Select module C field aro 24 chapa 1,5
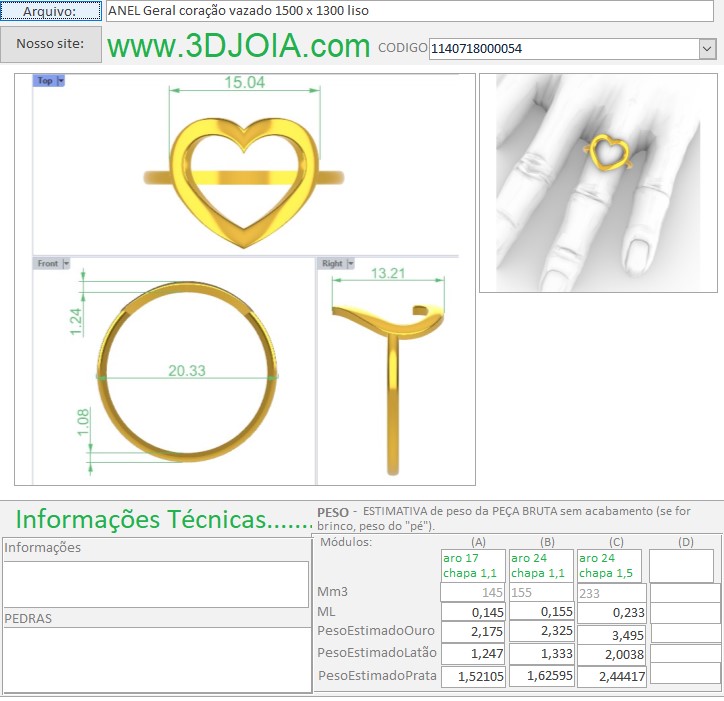The width and height of the screenshot is (724, 701). click(x=609, y=566)
